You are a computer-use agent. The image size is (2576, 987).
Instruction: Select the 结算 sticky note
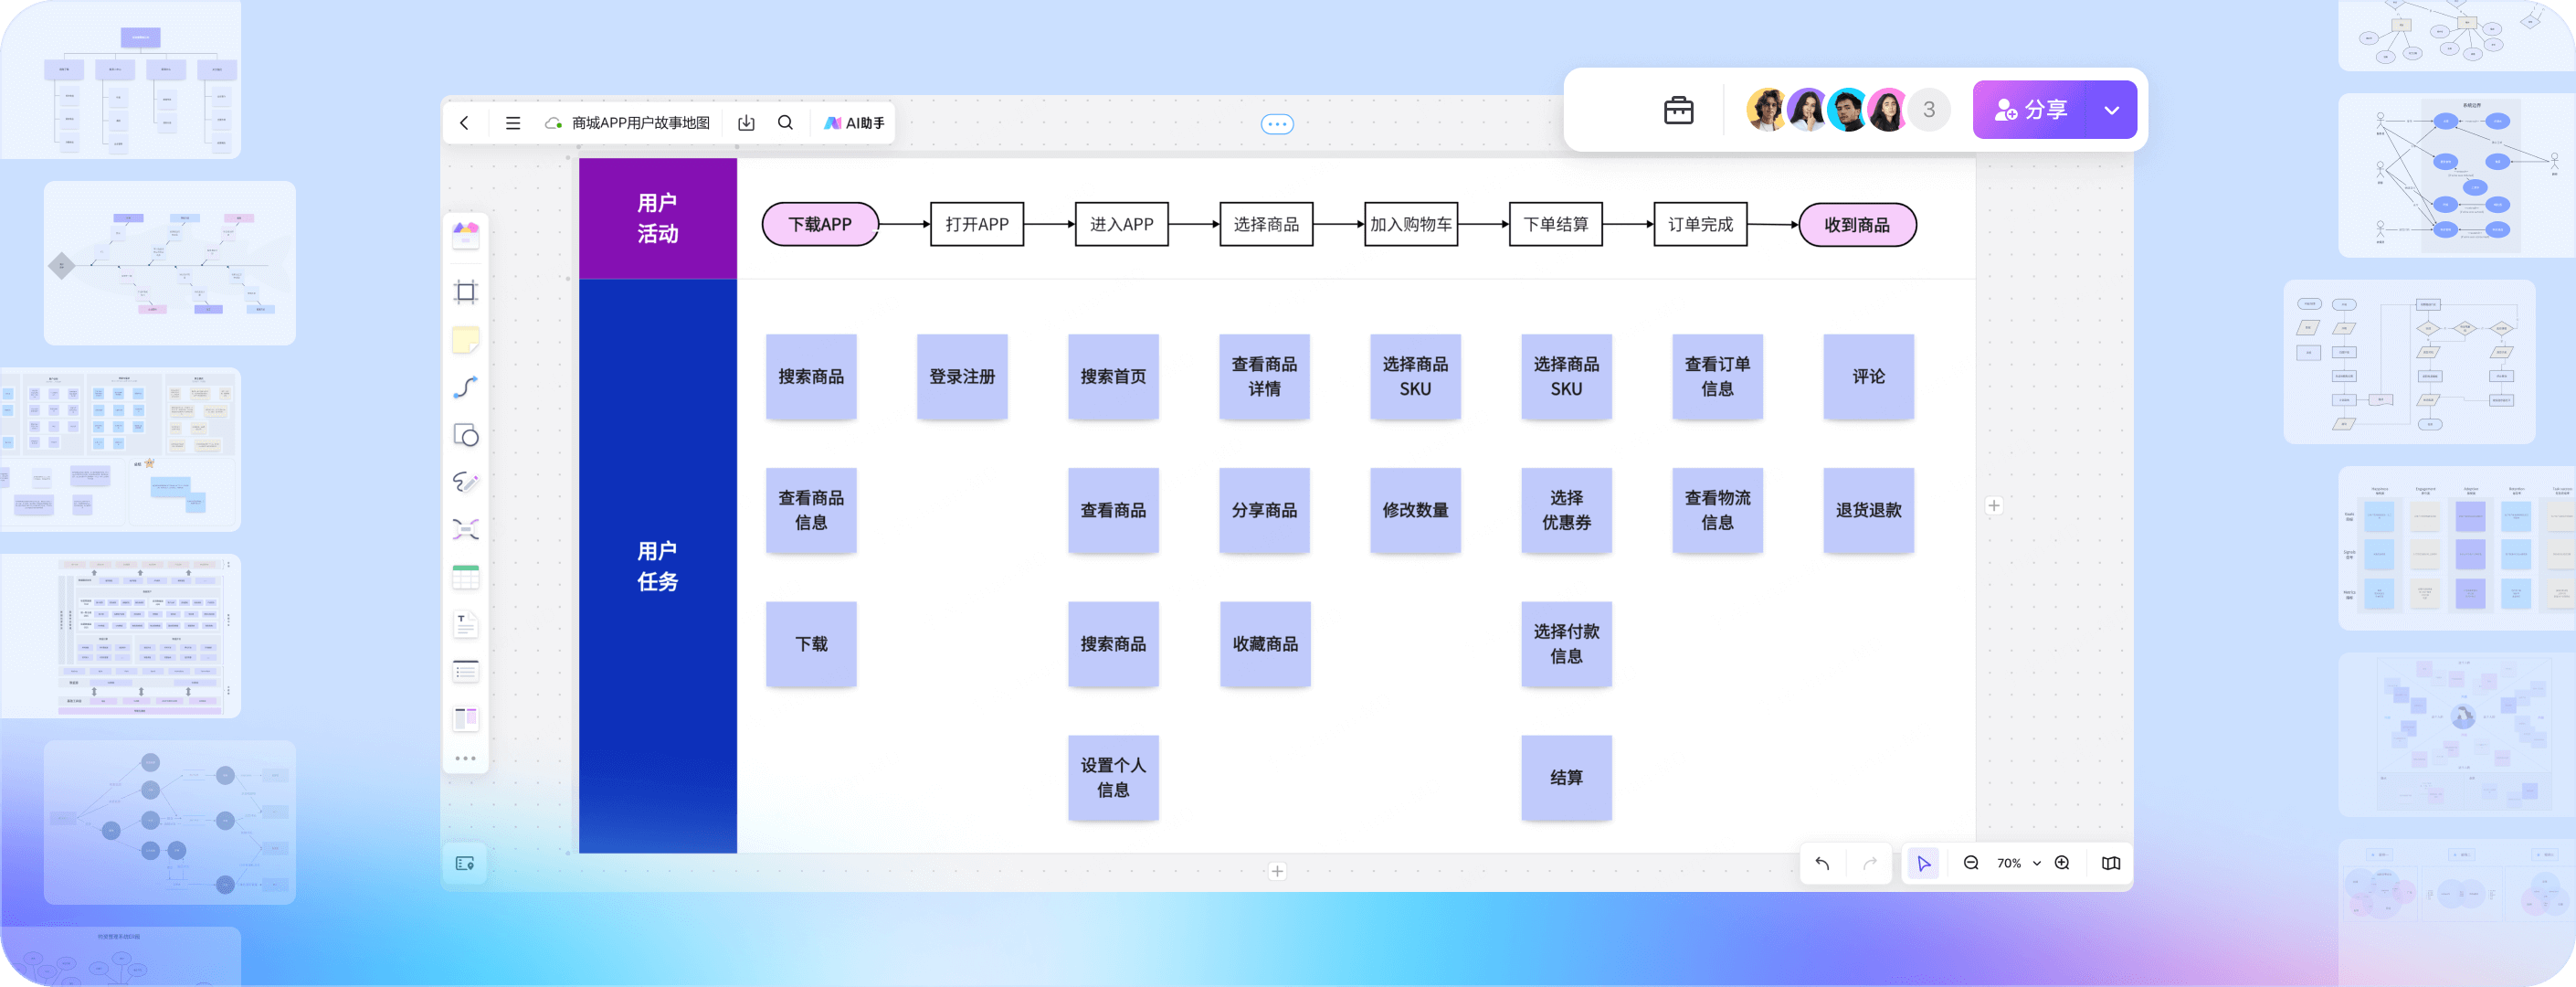[1566, 778]
